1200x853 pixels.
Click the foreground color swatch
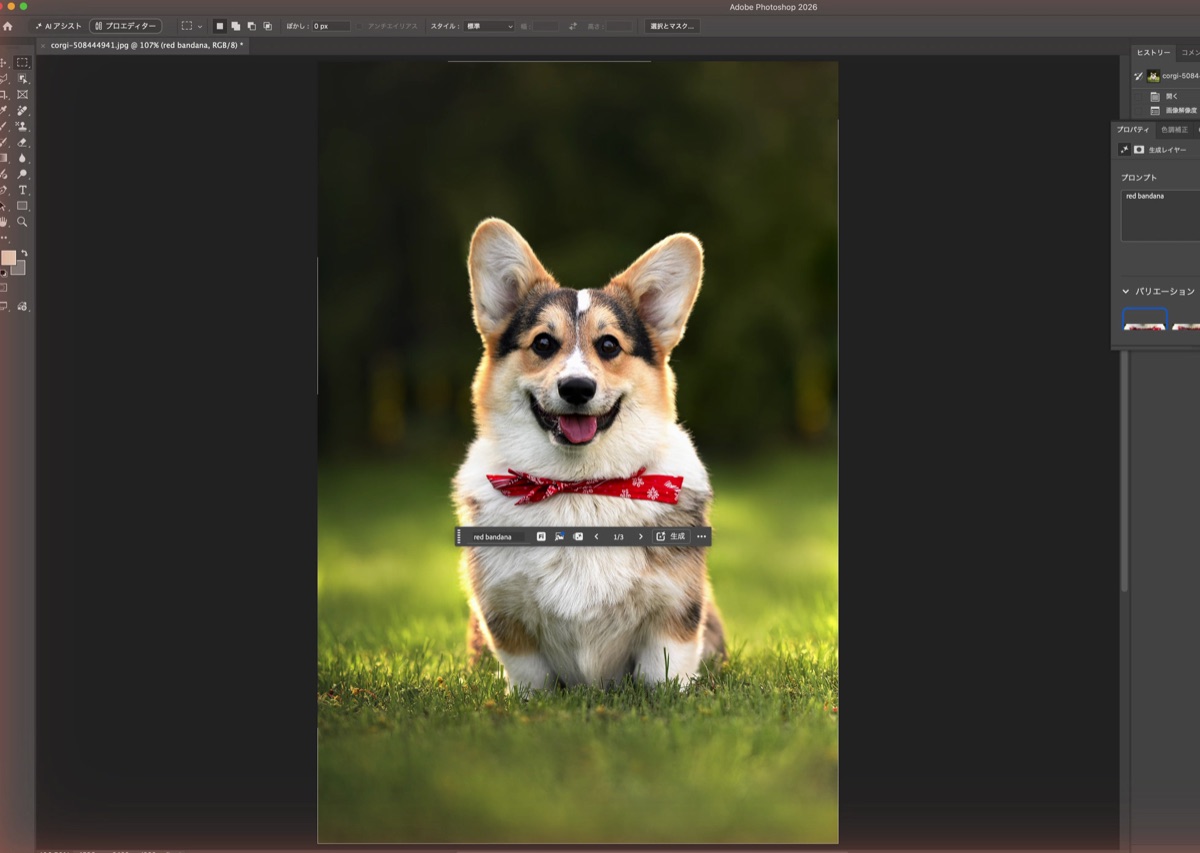coord(8,258)
